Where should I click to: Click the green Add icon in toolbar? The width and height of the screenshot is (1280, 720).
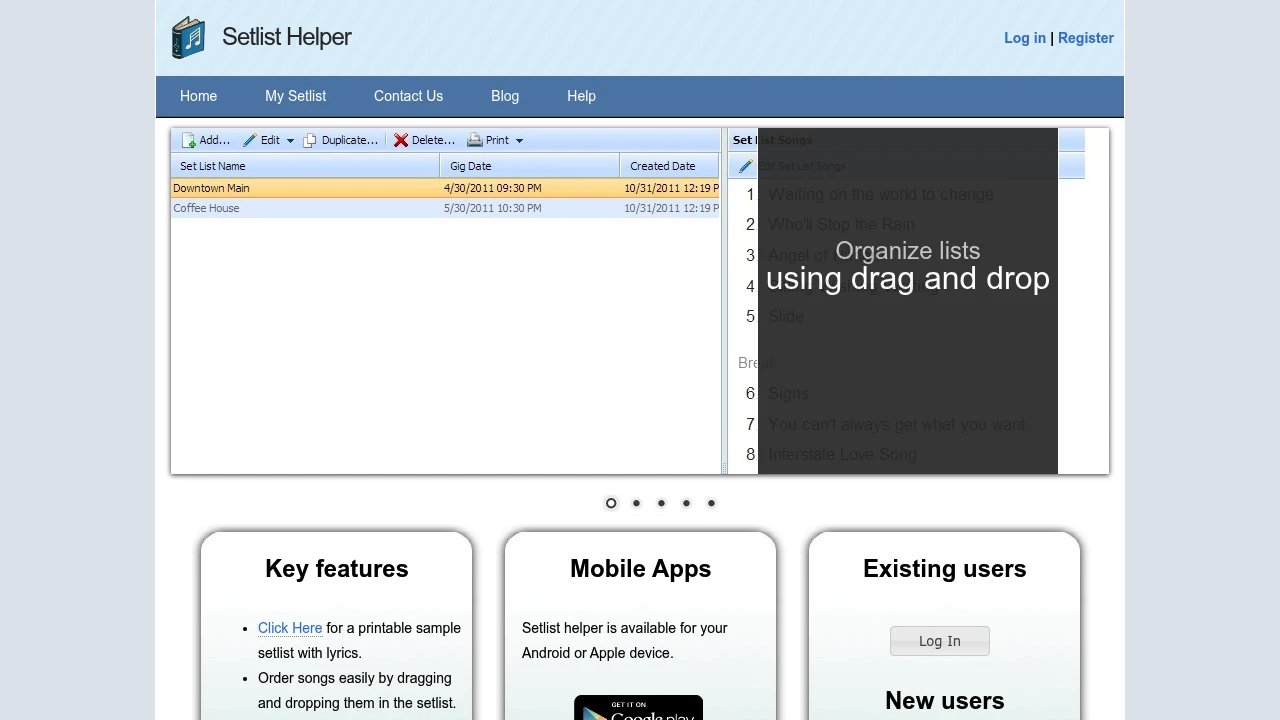[x=189, y=141]
